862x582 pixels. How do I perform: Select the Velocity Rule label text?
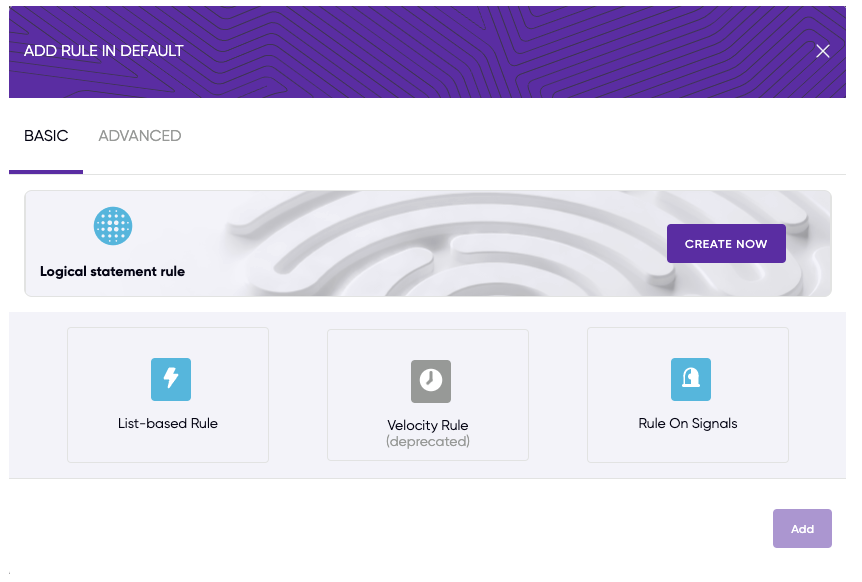[x=428, y=425]
